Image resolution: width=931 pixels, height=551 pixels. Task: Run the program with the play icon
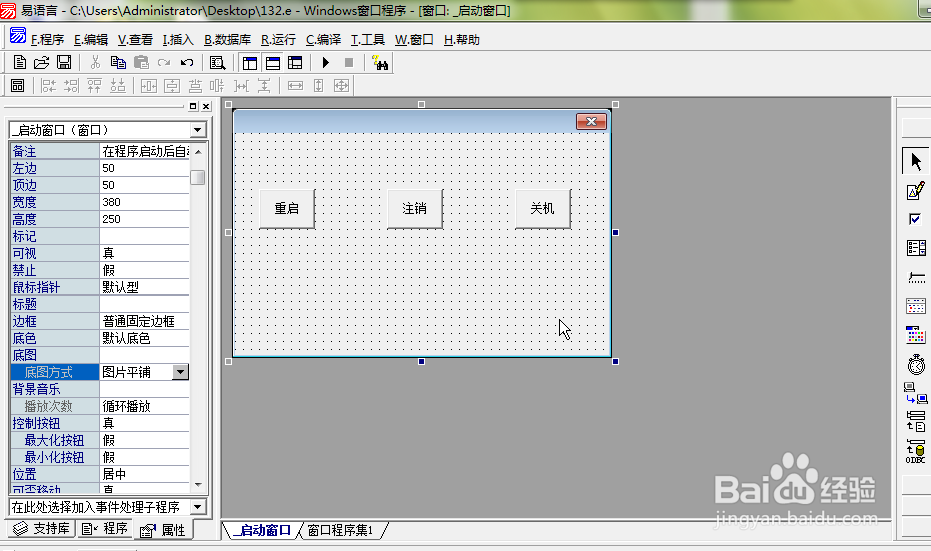tap(325, 62)
